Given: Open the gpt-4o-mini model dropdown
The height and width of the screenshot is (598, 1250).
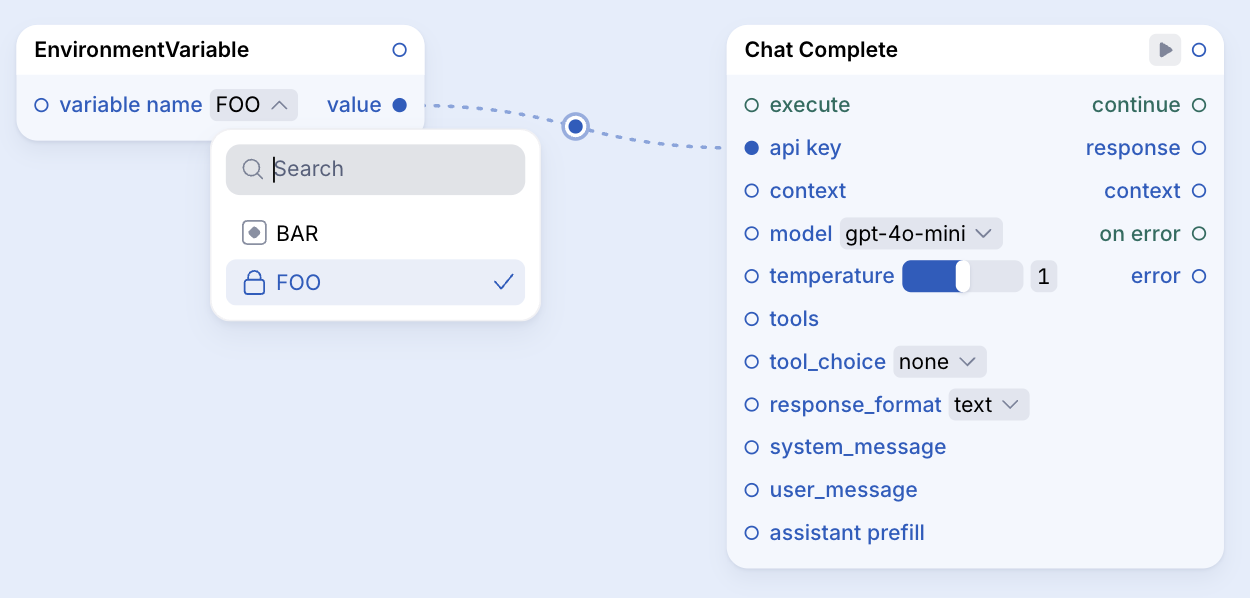Looking at the screenshot, I should click(x=921, y=234).
